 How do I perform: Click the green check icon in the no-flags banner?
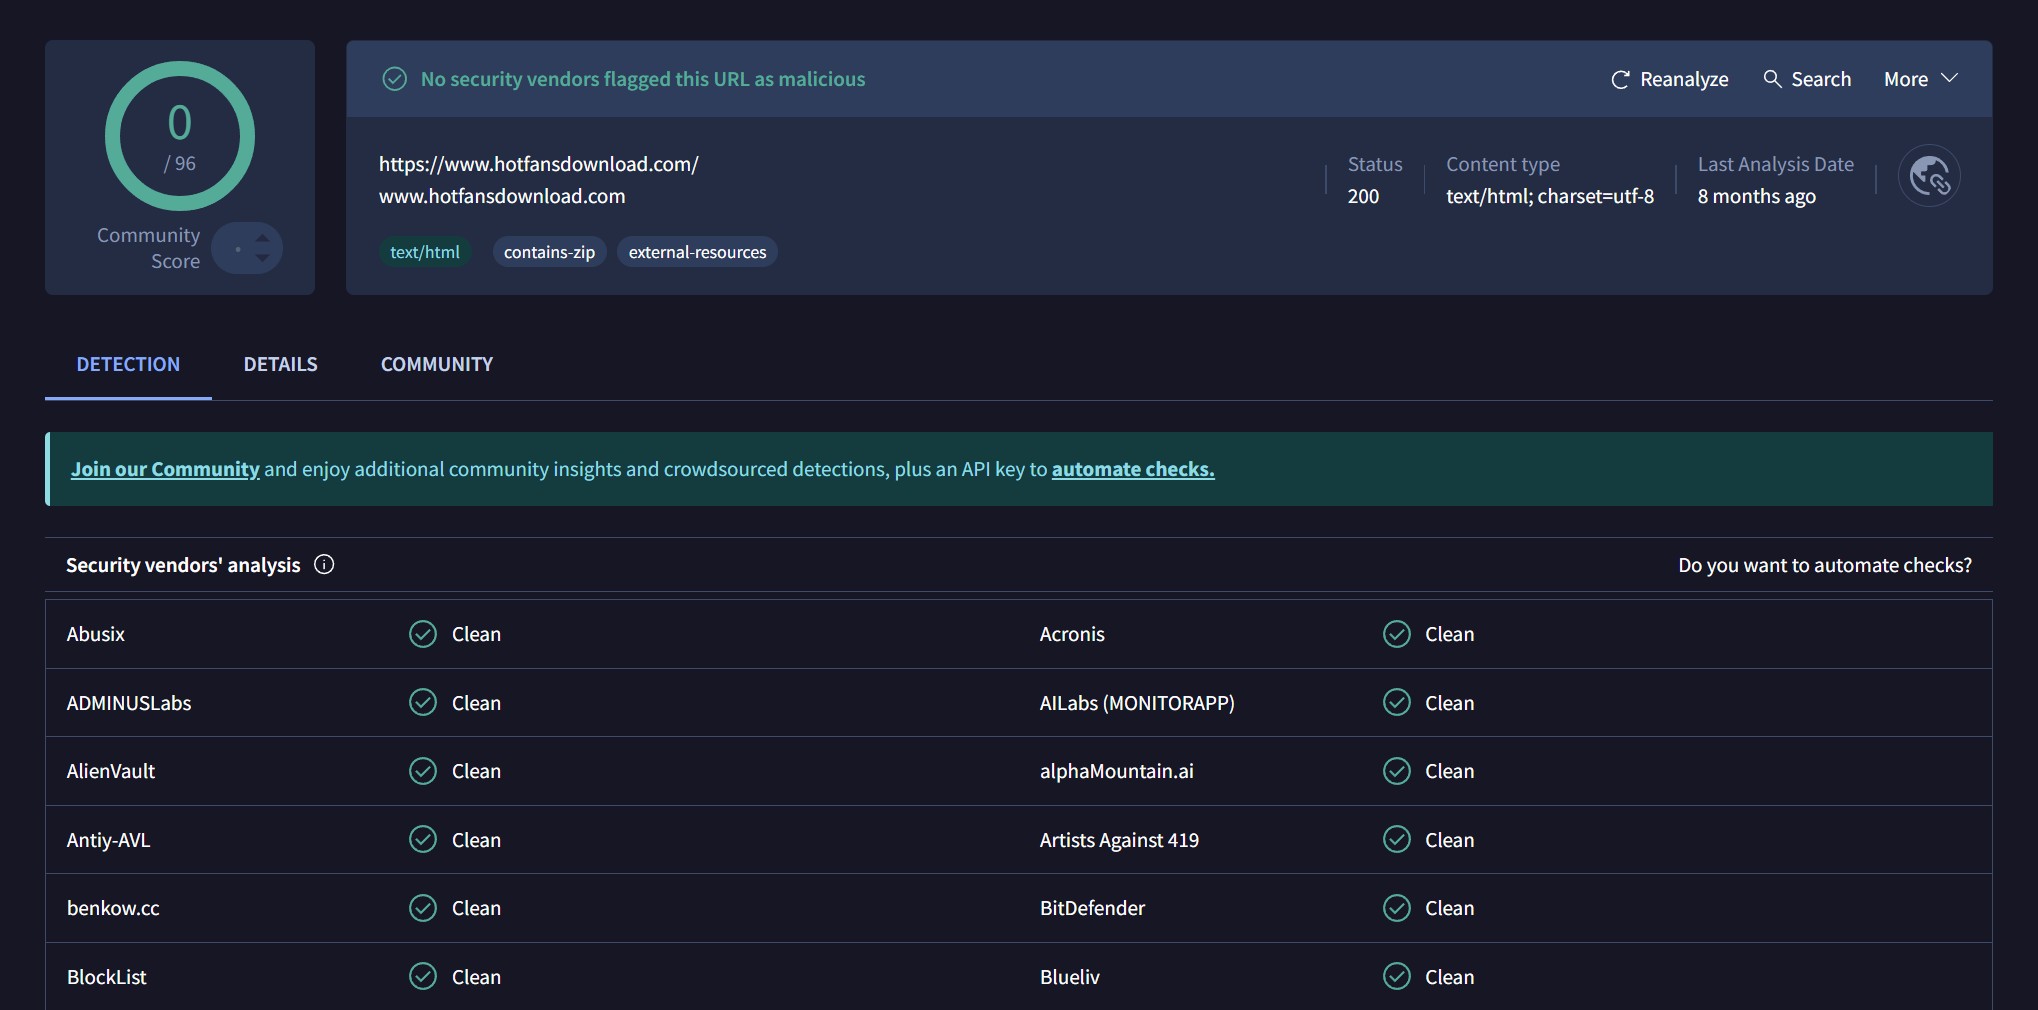pos(395,79)
